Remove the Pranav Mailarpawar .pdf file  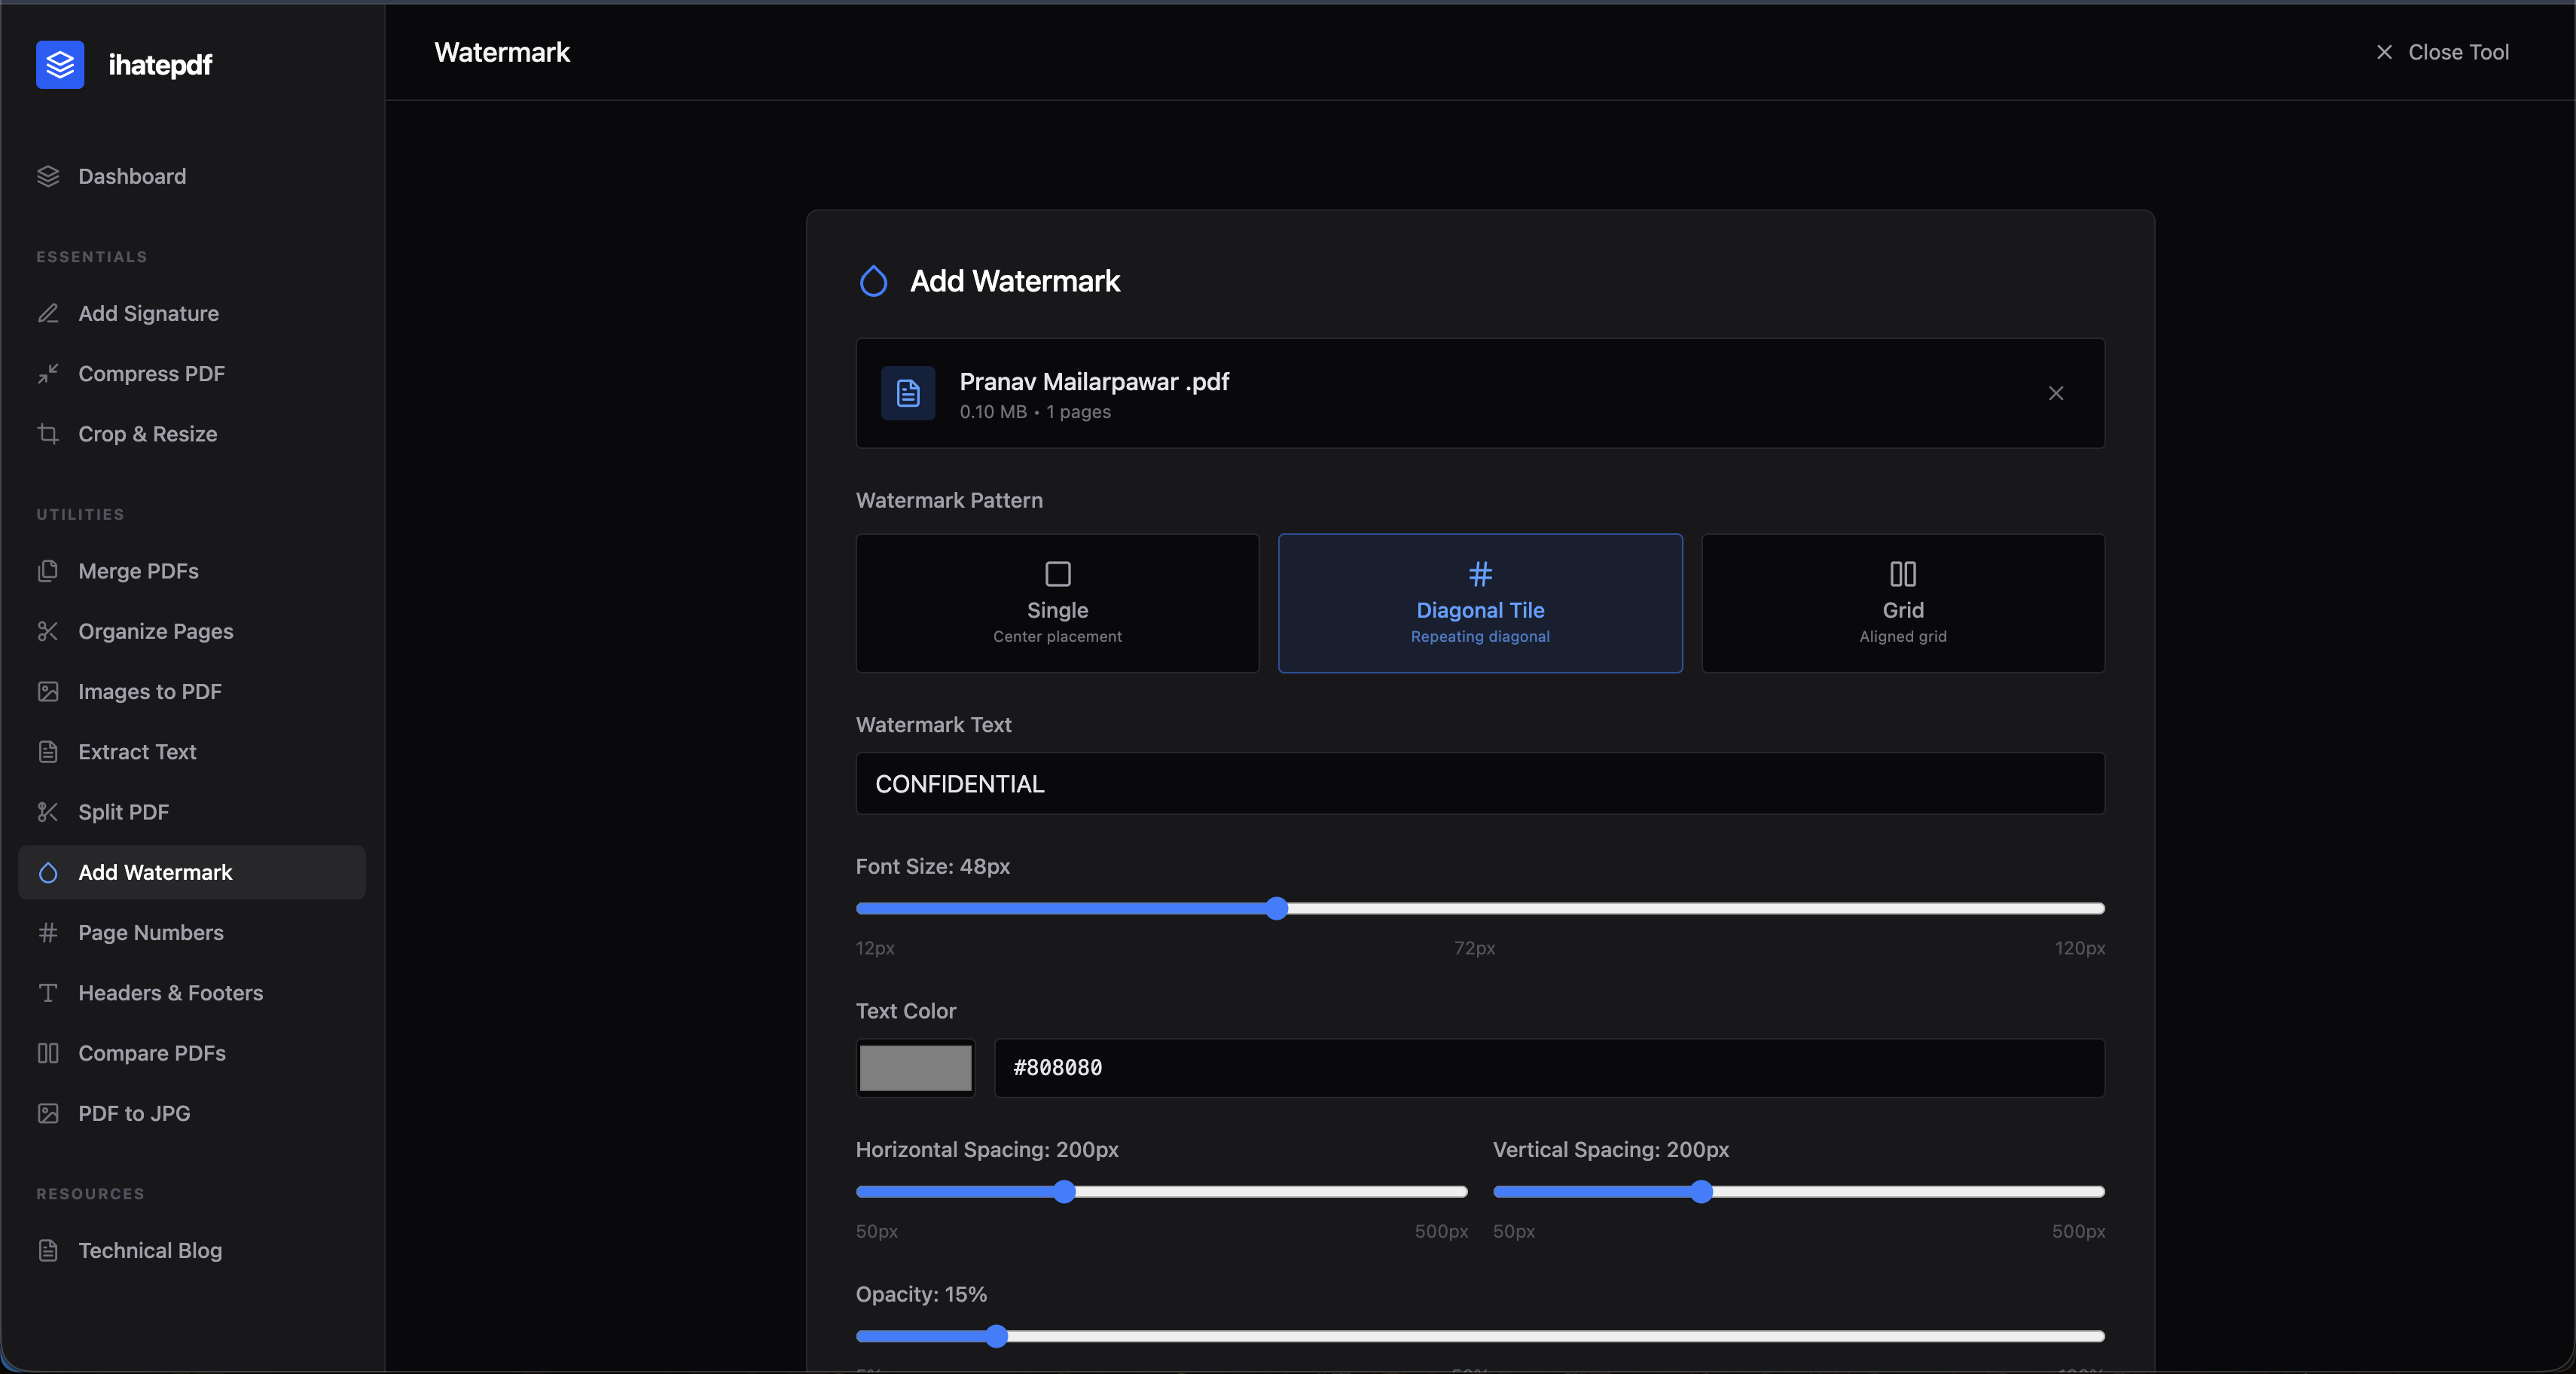[2055, 393]
